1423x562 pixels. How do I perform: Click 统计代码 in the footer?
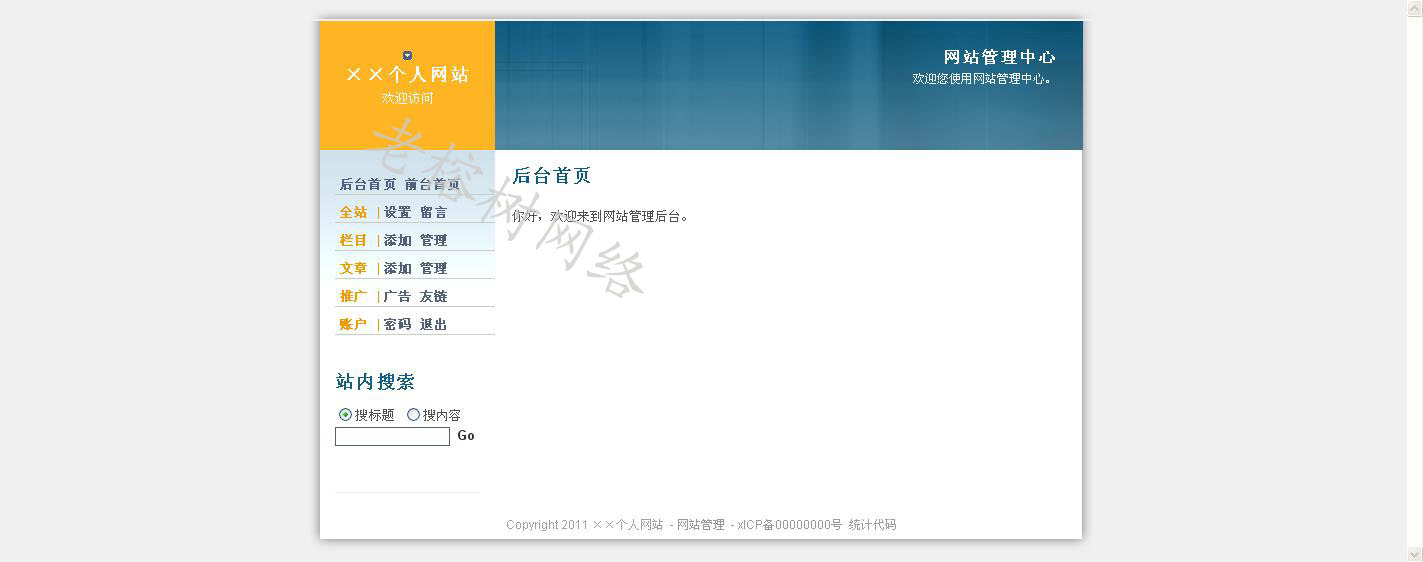(873, 525)
